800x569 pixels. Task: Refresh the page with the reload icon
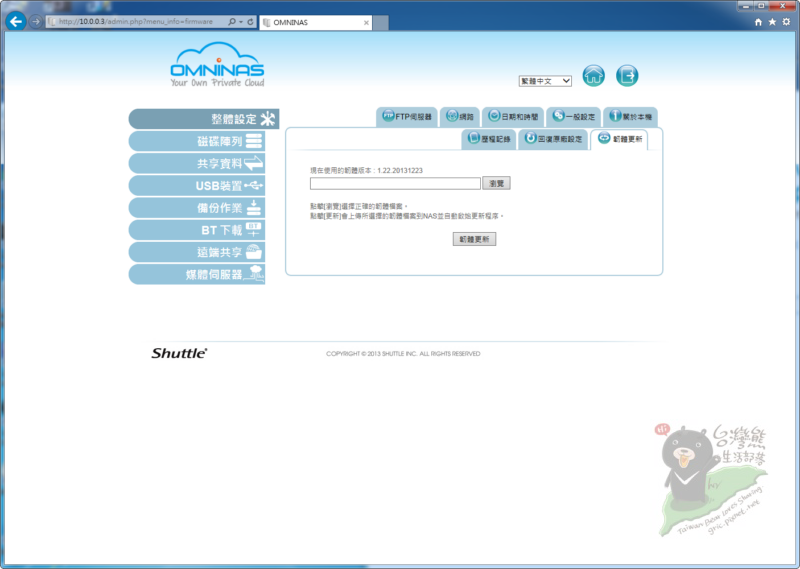point(250,21)
